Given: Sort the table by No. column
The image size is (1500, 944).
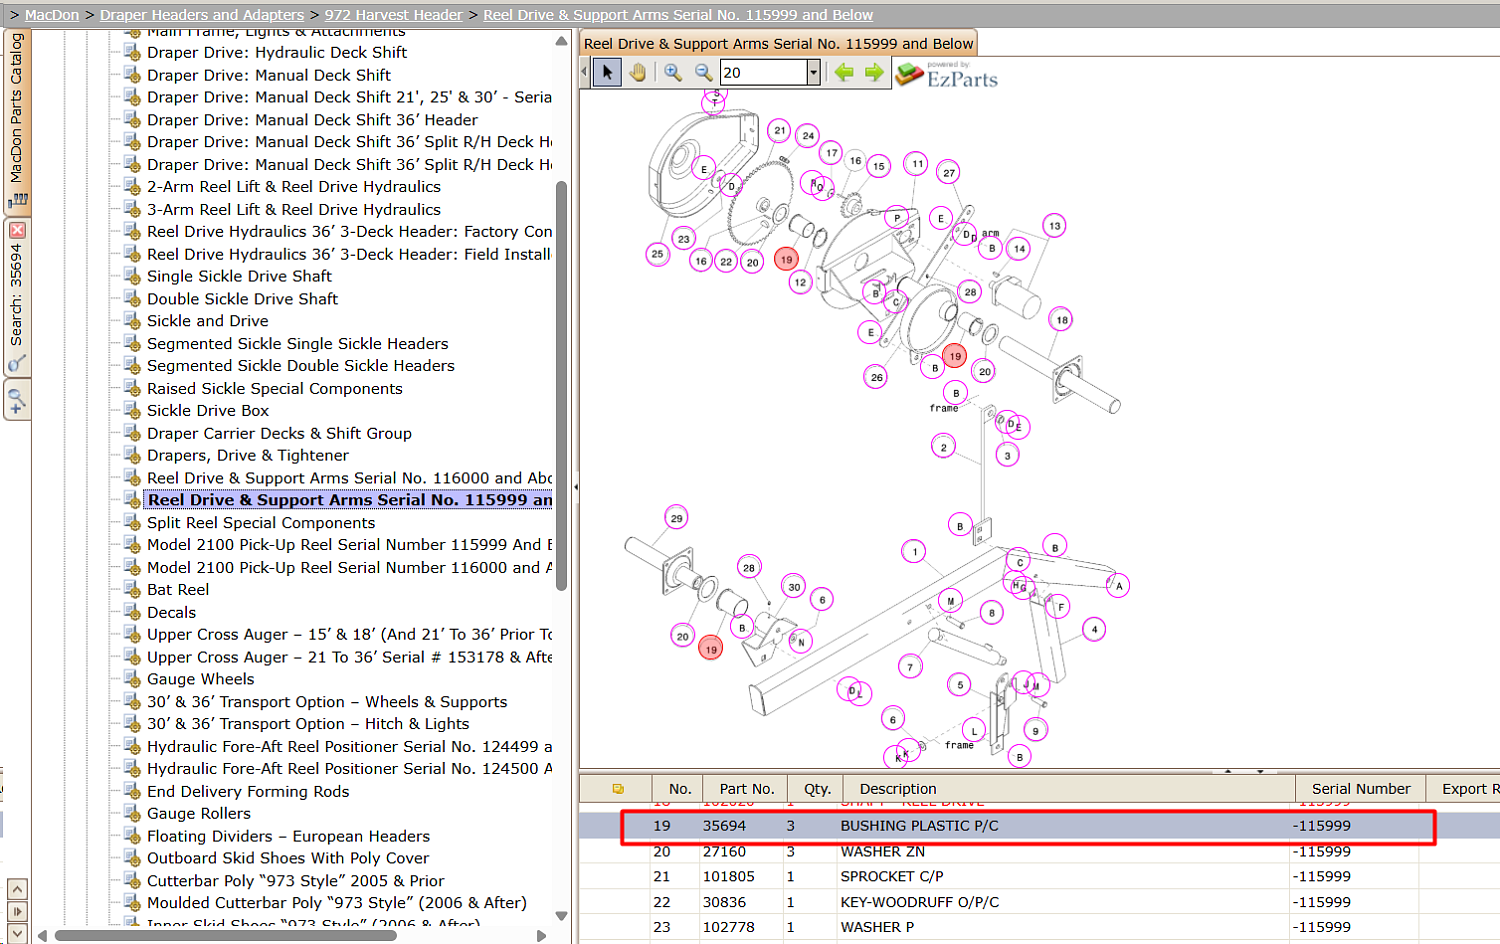Looking at the screenshot, I should pyautogui.click(x=679, y=789).
